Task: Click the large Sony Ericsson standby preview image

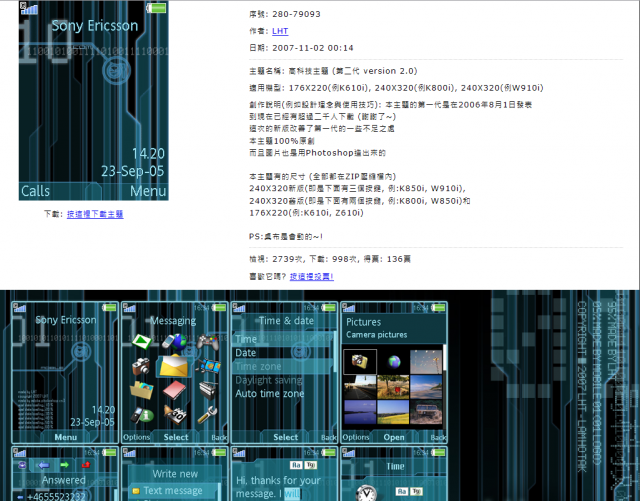Action: (93, 100)
